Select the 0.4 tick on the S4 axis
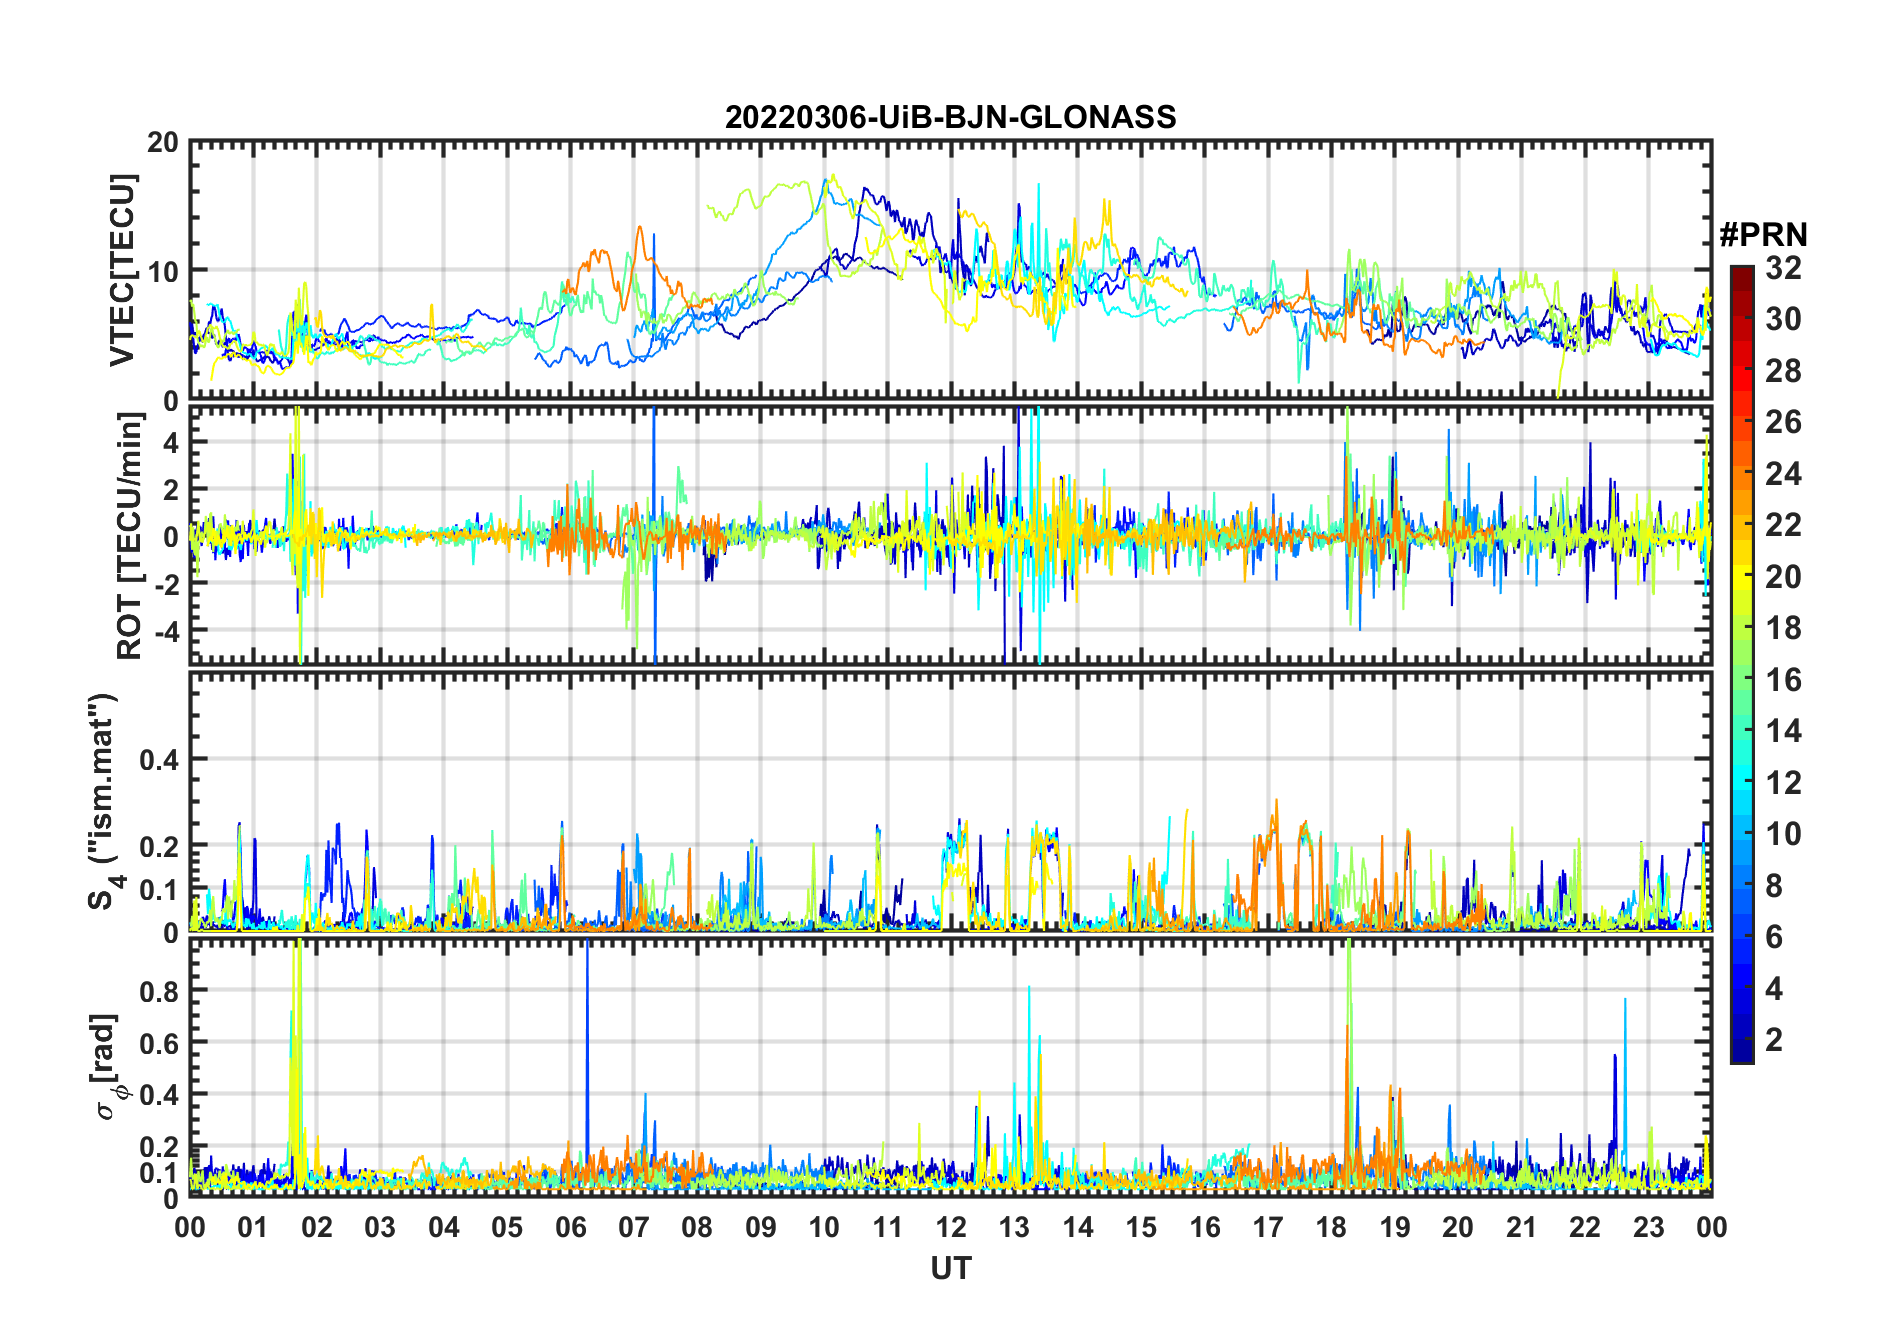The height and width of the screenshot is (1330, 1902). pos(159,760)
